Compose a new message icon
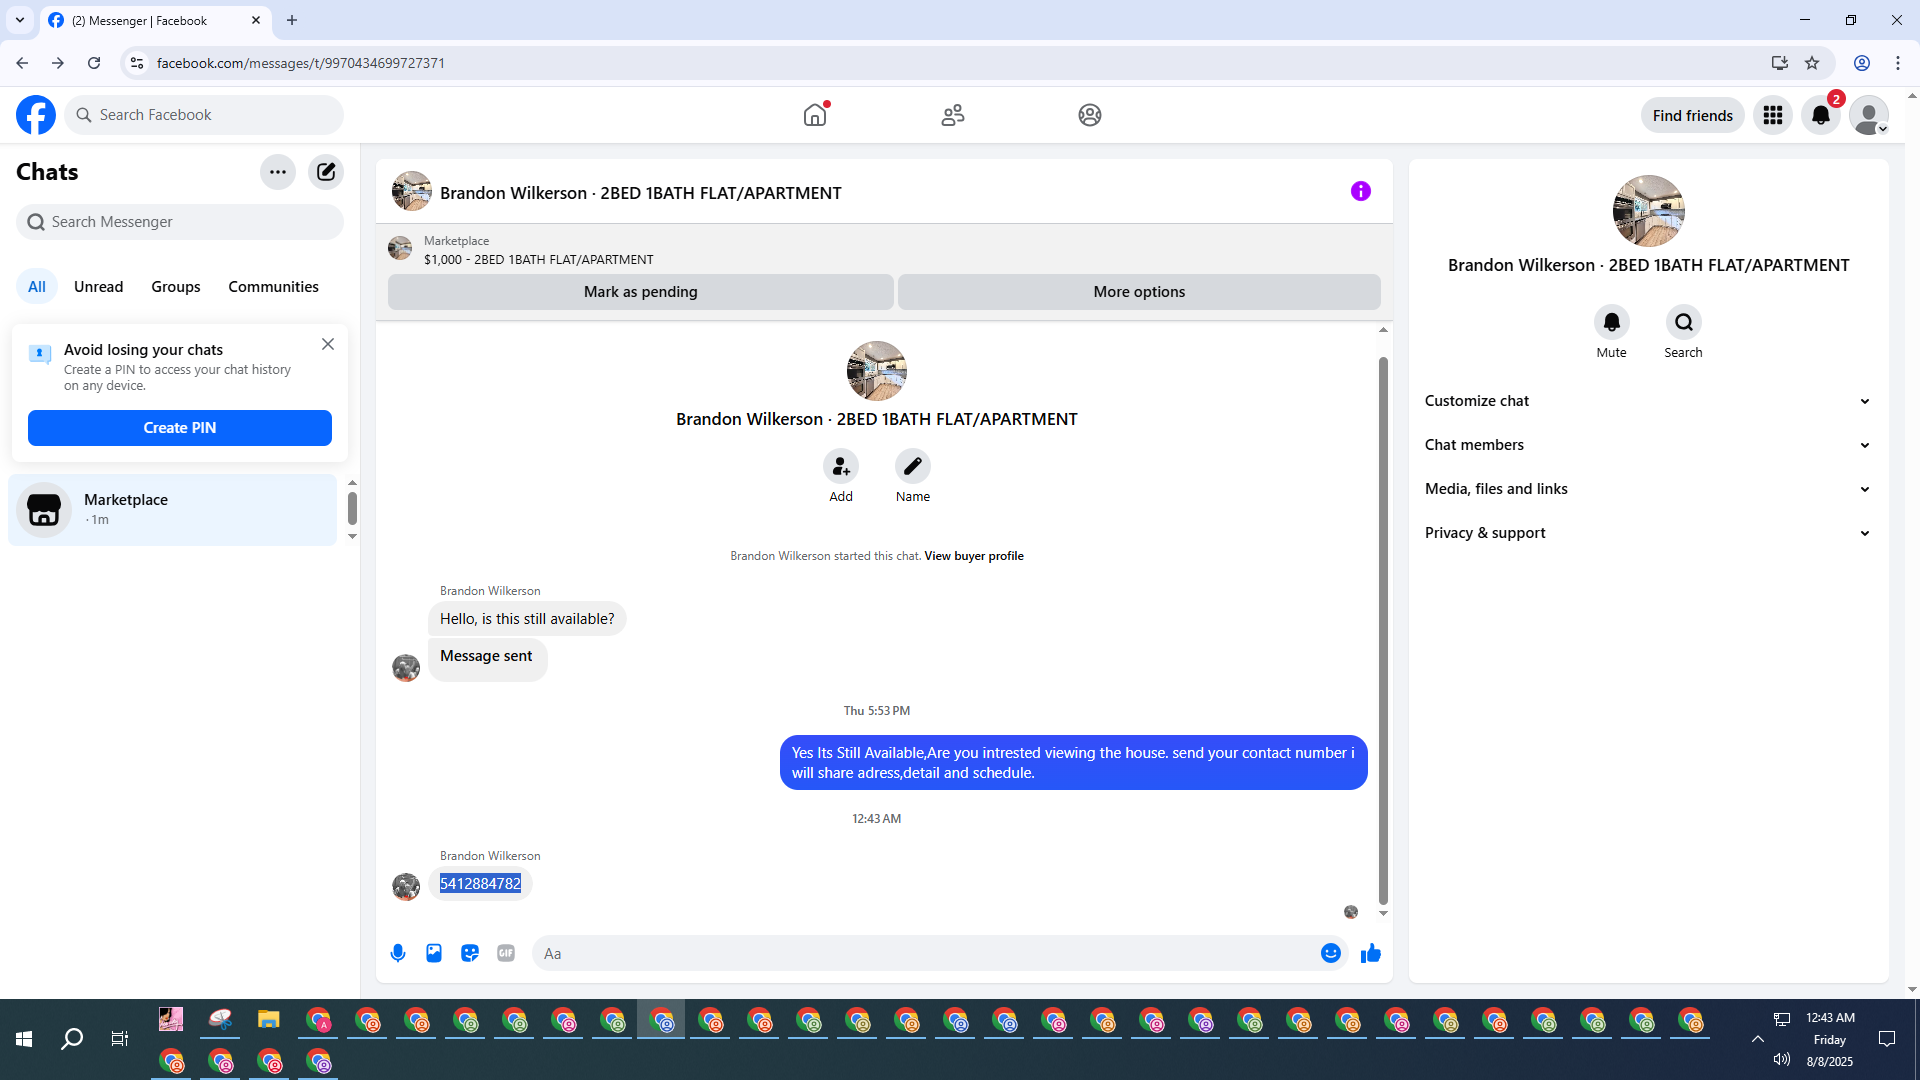1920x1080 pixels. point(326,172)
